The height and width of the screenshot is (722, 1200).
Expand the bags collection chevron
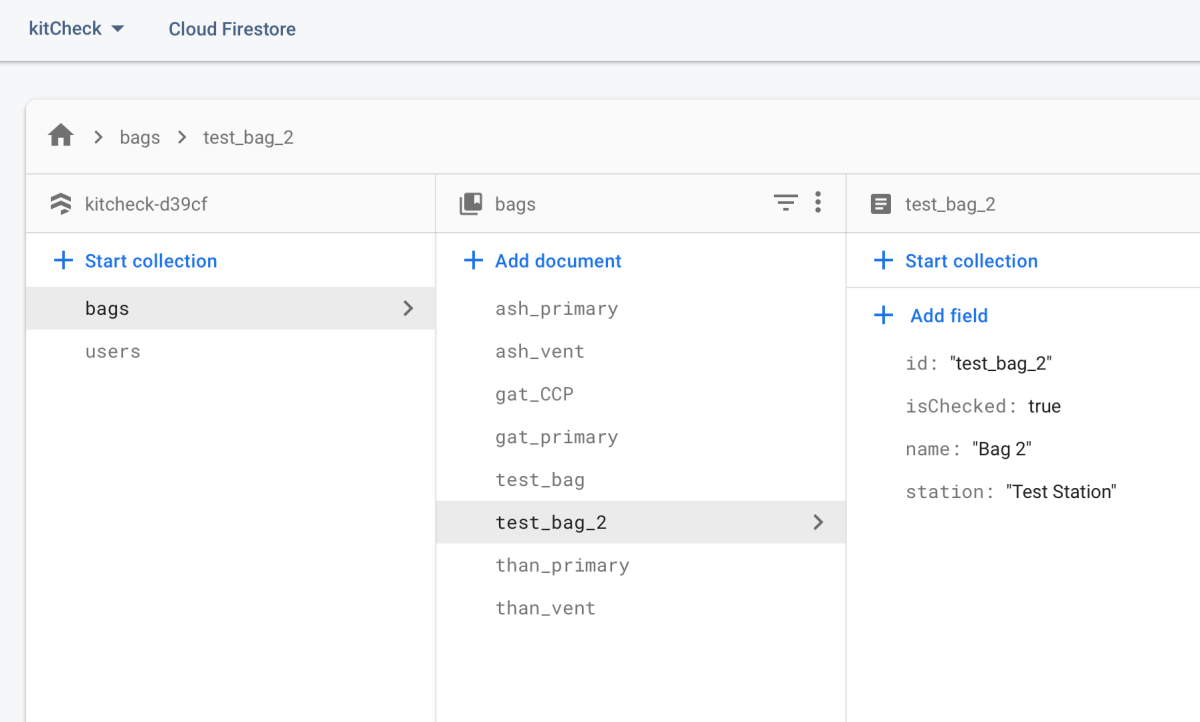tap(408, 308)
